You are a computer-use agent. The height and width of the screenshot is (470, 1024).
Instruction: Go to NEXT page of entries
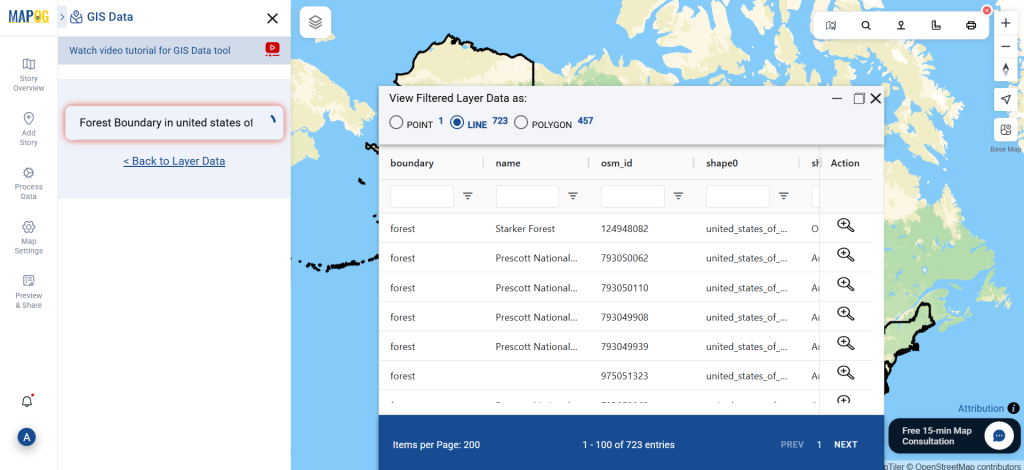[x=845, y=445]
